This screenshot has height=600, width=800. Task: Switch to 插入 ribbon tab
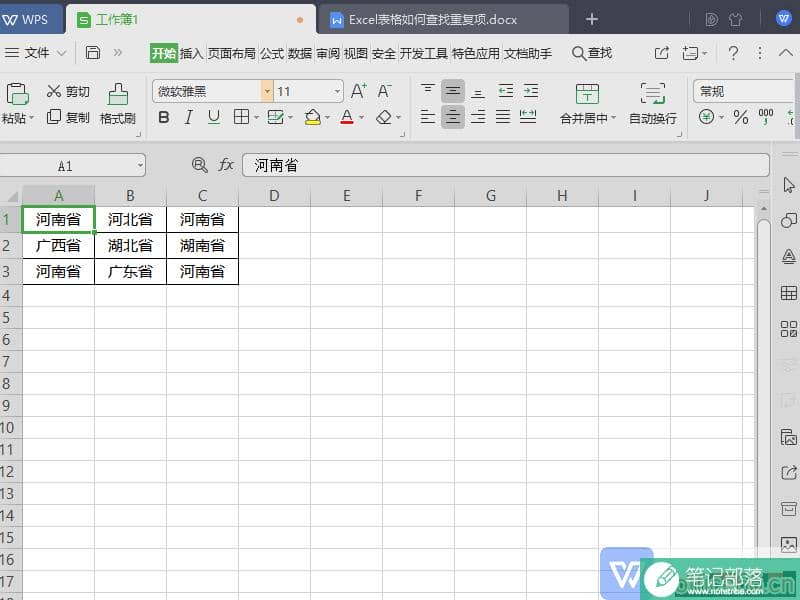[191, 53]
